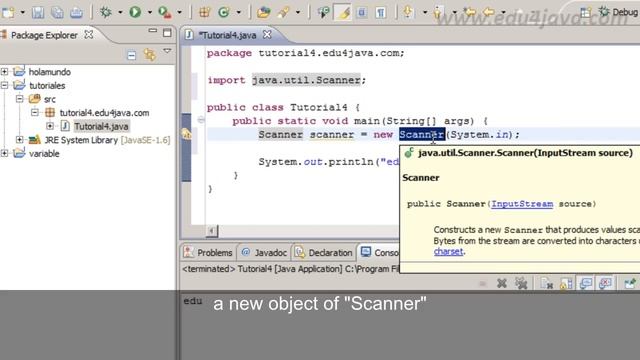This screenshot has width=640, height=360.
Task: Click Remove Launch in console toolbar
Action: [502, 283]
